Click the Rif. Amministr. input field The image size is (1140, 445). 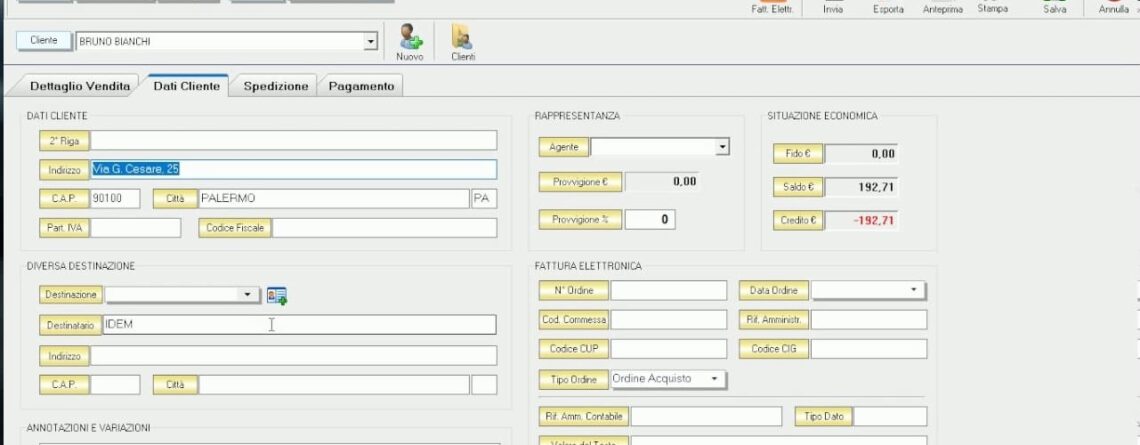(869, 319)
